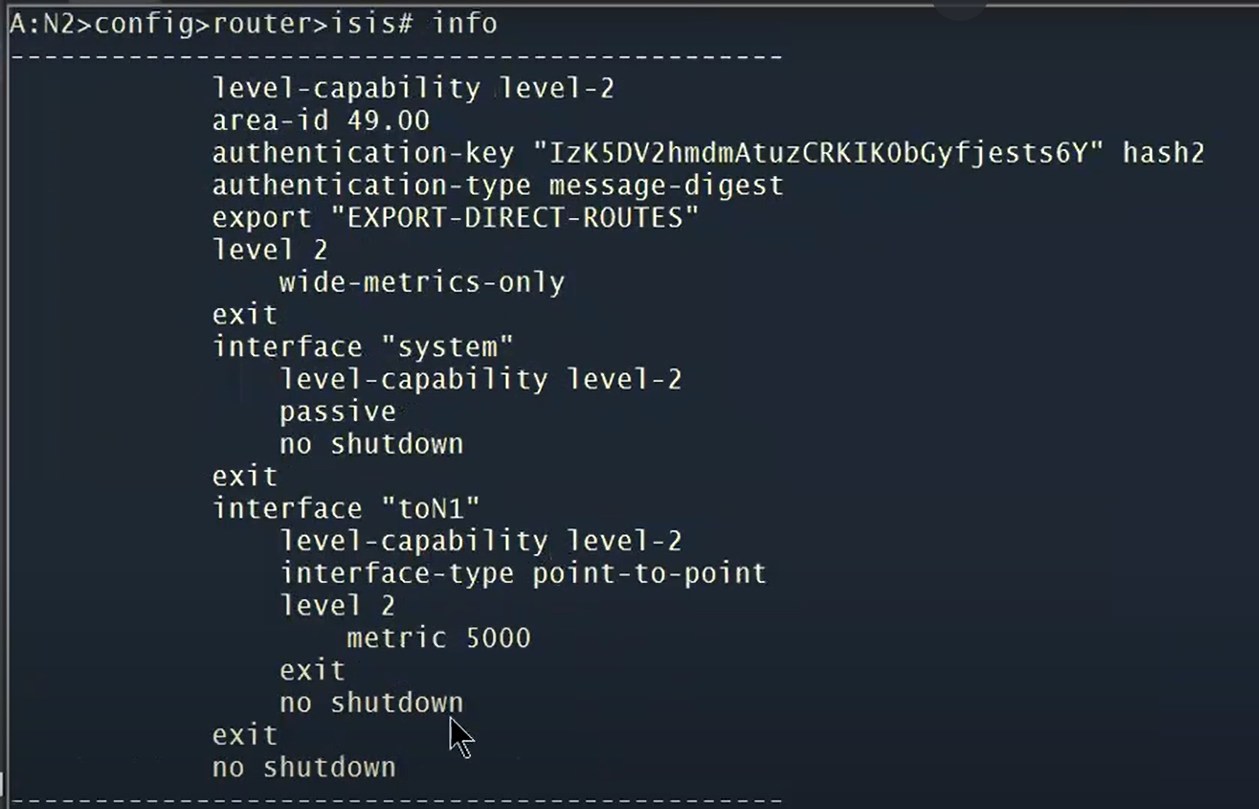This screenshot has width=1259, height=809.
Task: Click "no shutdown" directly under the passive line
Action: pos(371,444)
